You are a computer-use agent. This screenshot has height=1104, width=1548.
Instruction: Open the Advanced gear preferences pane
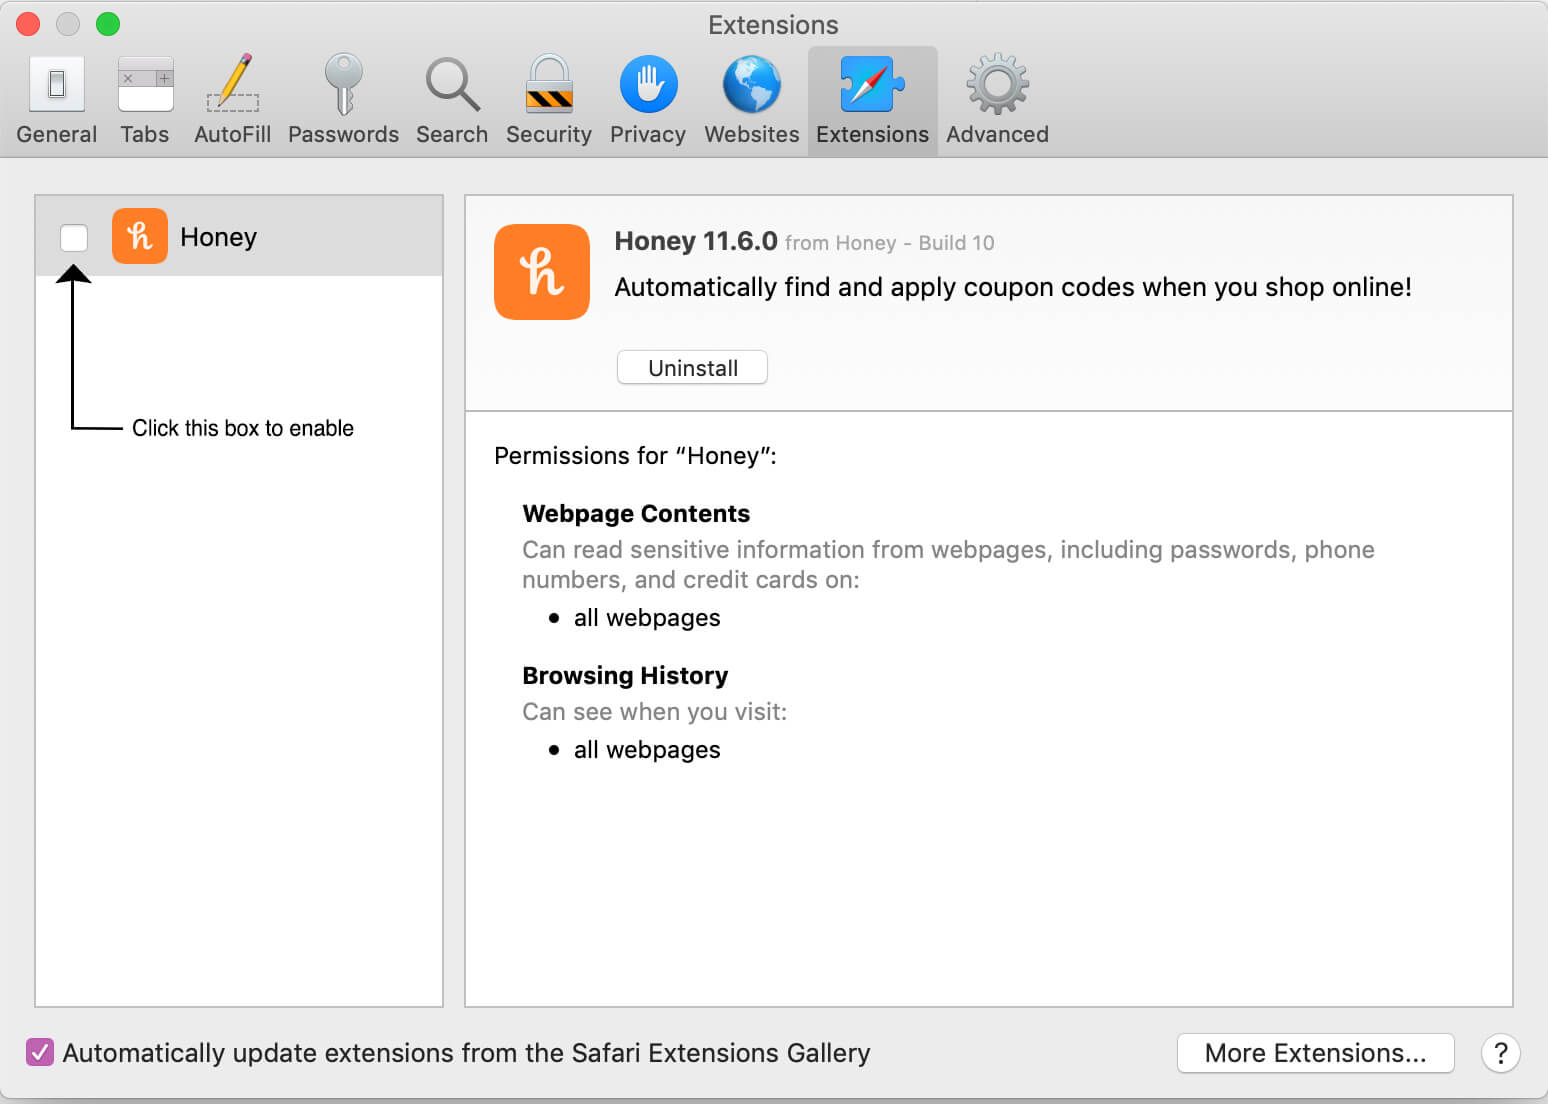tap(997, 101)
